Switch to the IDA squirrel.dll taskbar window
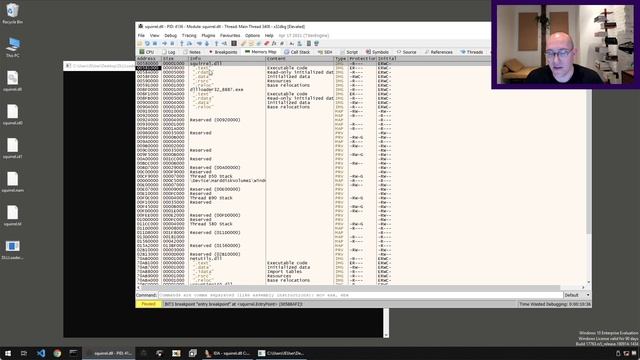The width and height of the screenshot is (640, 360). pos(227,353)
